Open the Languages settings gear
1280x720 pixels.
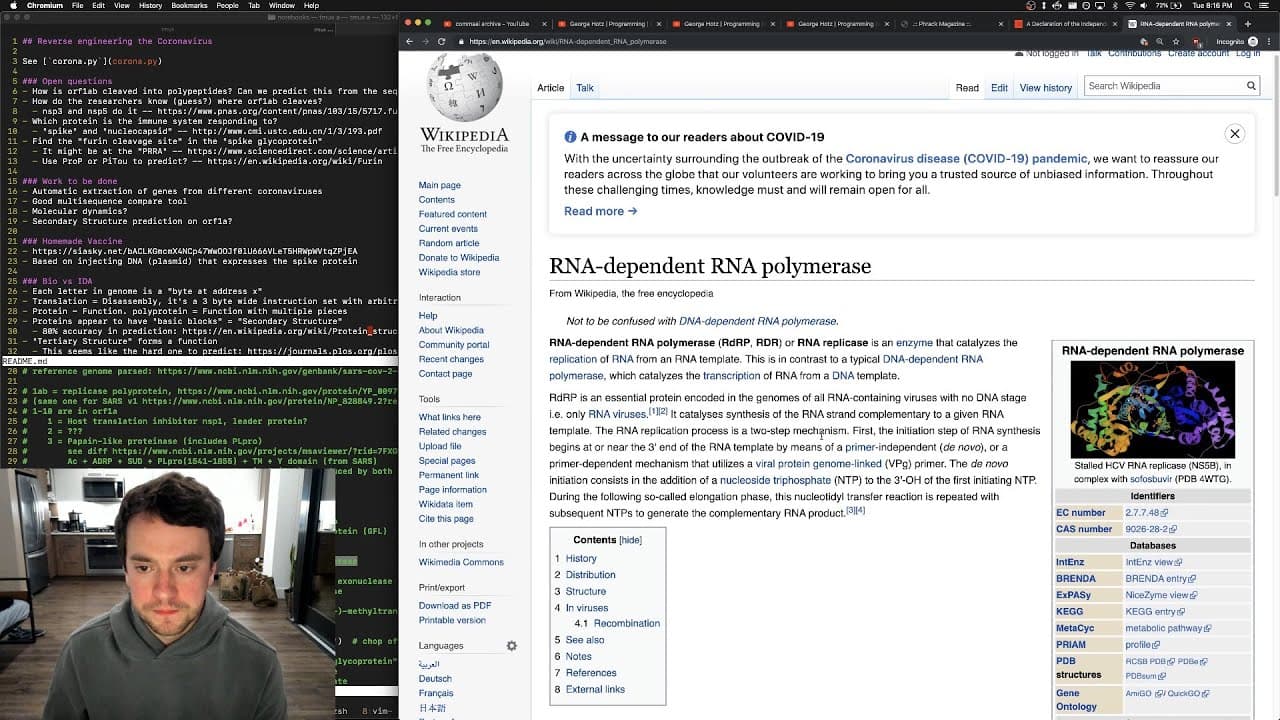pyautogui.click(x=511, y=646)
